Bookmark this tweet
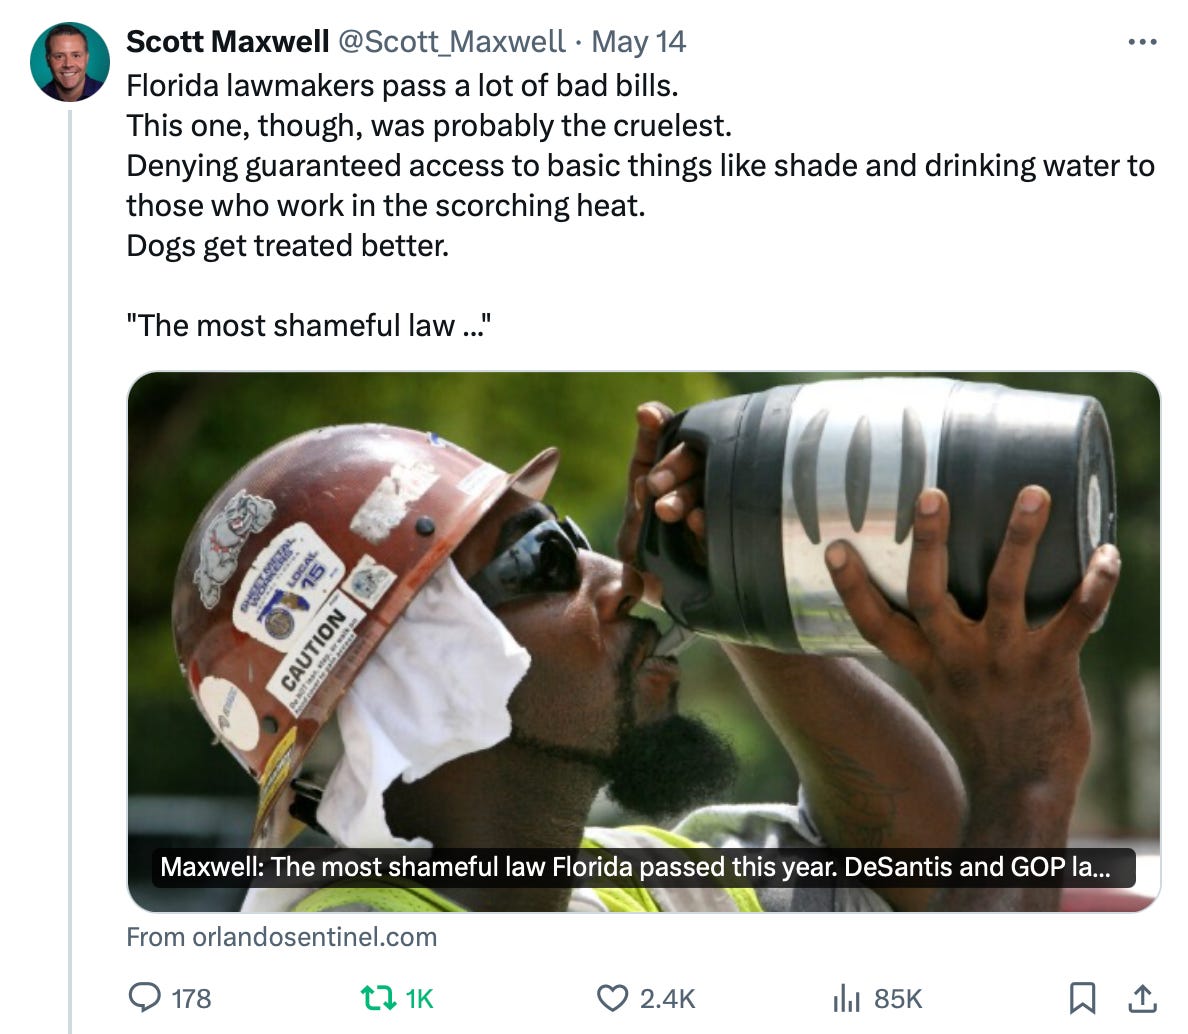Screen dimensions: 1188x1034 tap(1082, 998)
